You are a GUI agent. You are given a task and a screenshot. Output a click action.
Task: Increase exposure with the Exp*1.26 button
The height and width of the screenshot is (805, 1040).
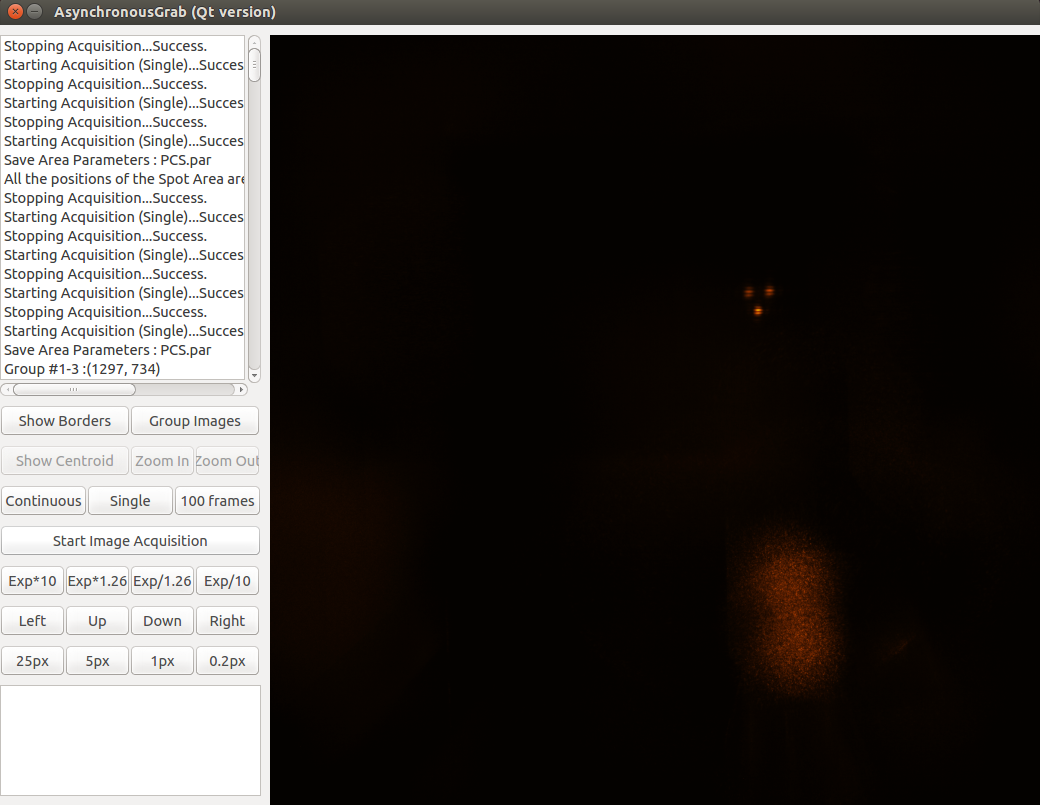[x=98, y=581]
